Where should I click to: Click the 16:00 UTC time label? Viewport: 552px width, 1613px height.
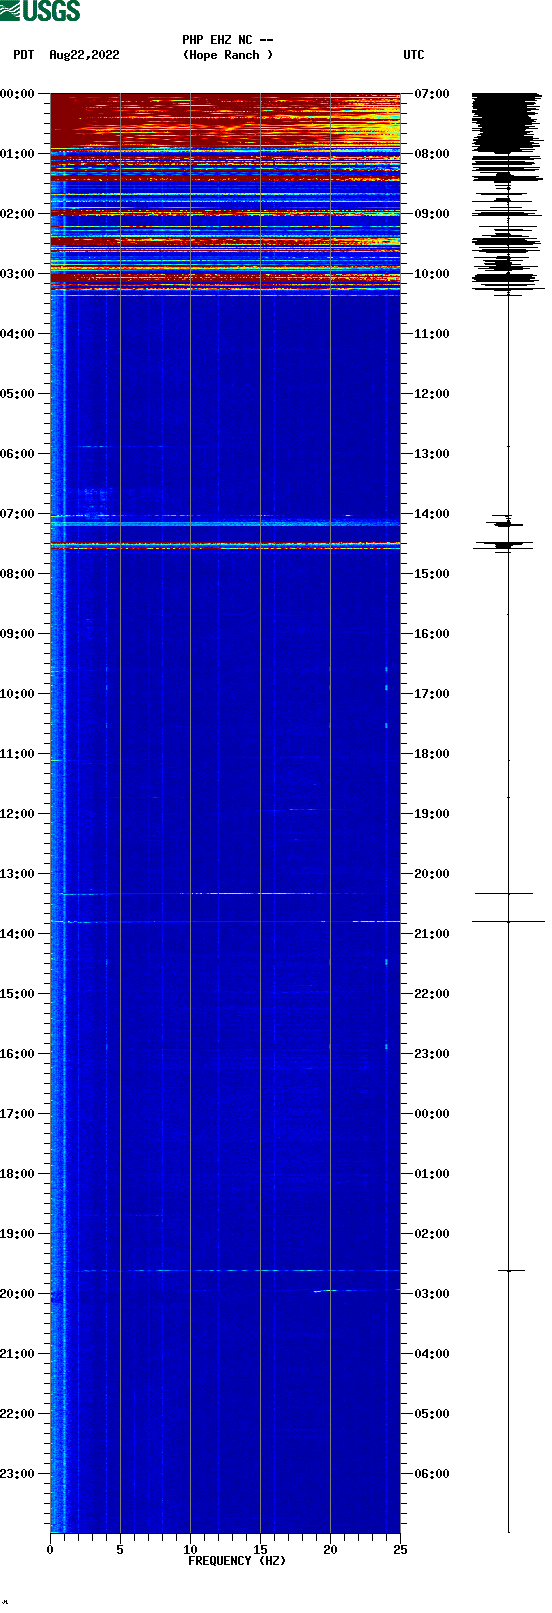tap(432, 634)
